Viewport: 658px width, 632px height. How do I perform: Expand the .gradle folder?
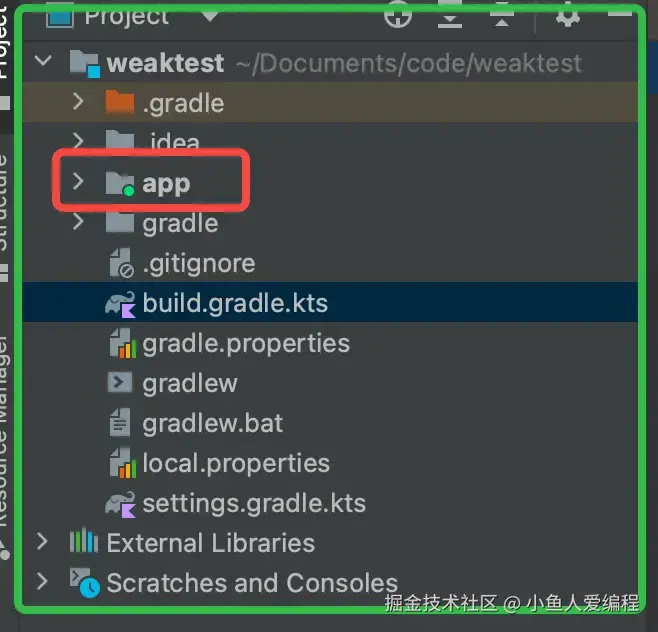pyautogui.click(x=79, y=102)
